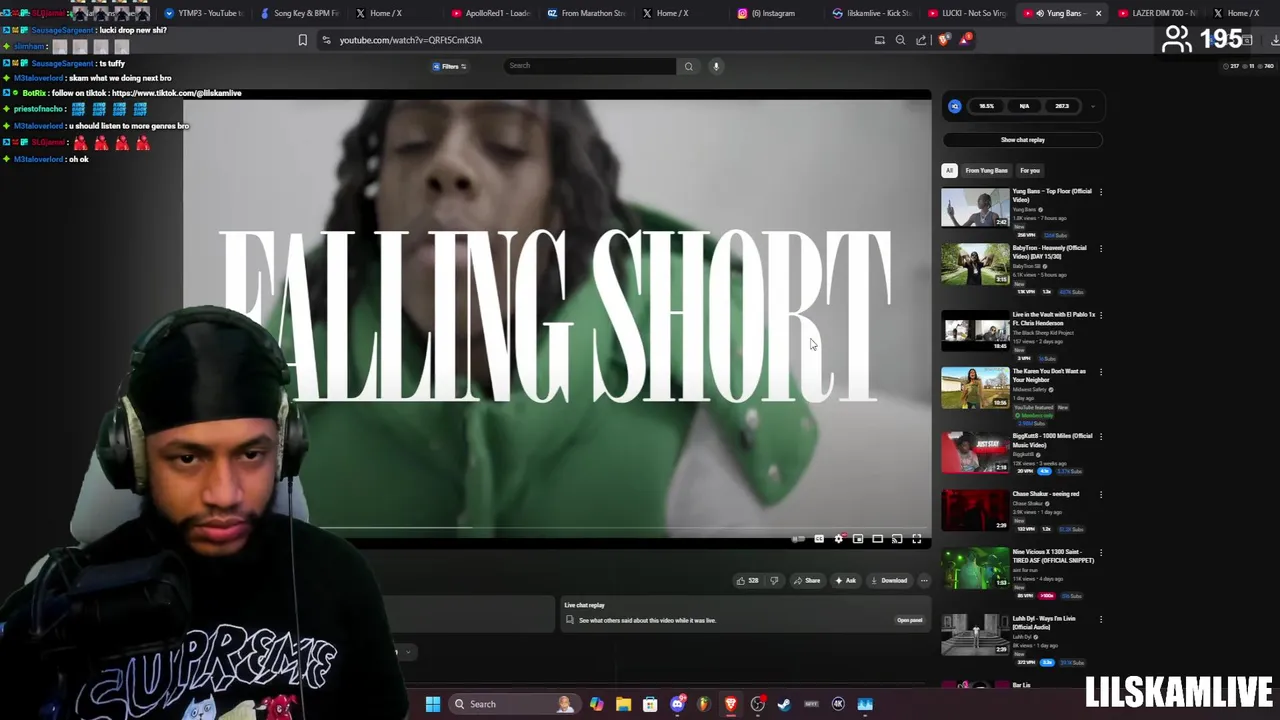Open browser zoom magnifier icon
The height and width of the screenshot is (720, 1280).
pos(900,40)
